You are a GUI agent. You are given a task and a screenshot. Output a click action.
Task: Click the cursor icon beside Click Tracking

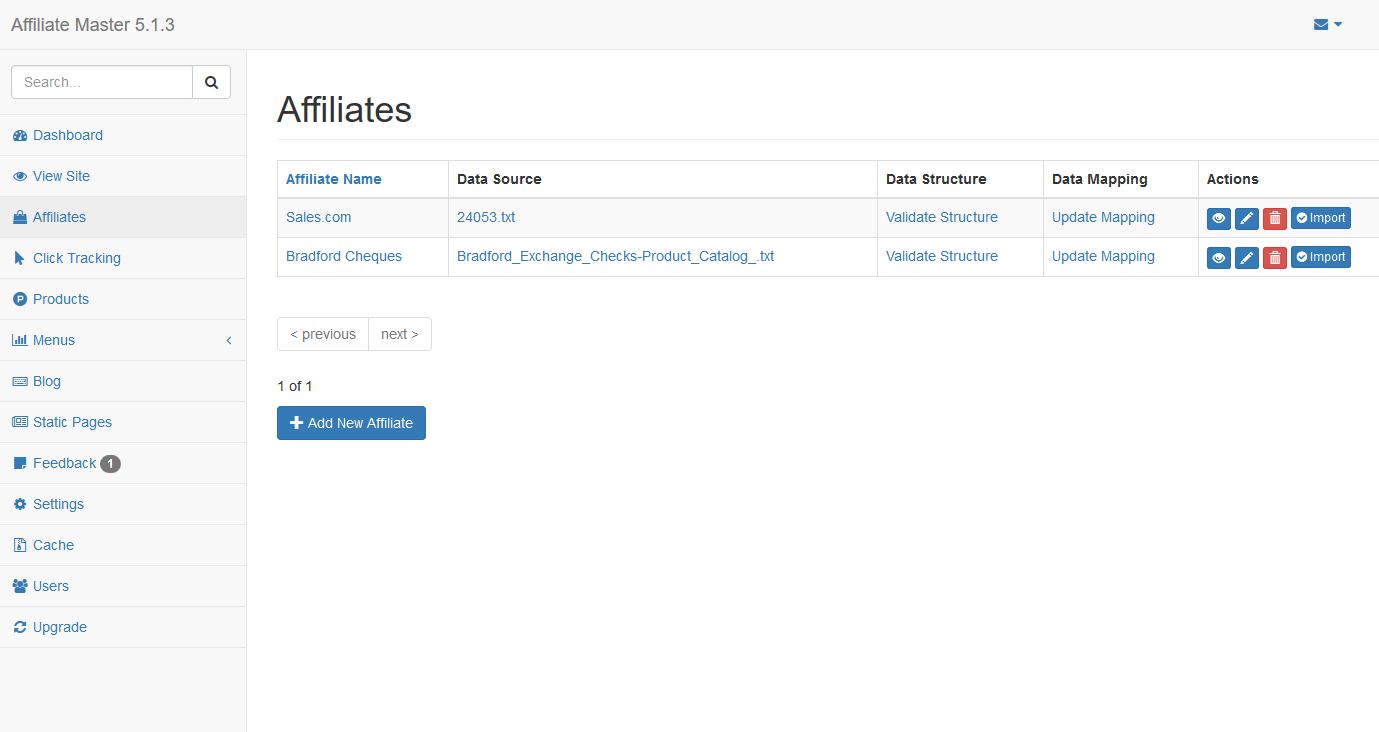click(x=20, y=258)
